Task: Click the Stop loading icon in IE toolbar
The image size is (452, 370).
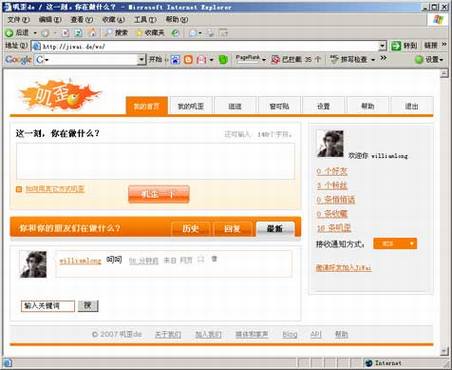Action: click(66, 33)
